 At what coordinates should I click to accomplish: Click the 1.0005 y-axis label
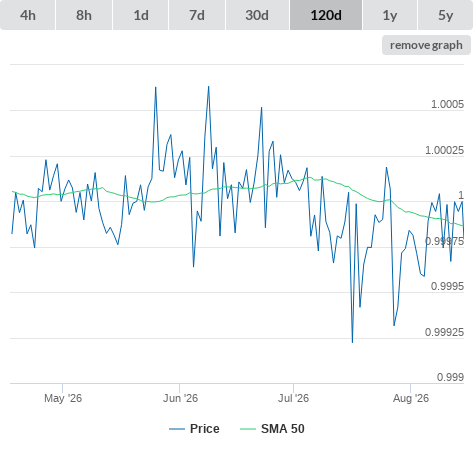pyautogui.click(x=447, y=104)
